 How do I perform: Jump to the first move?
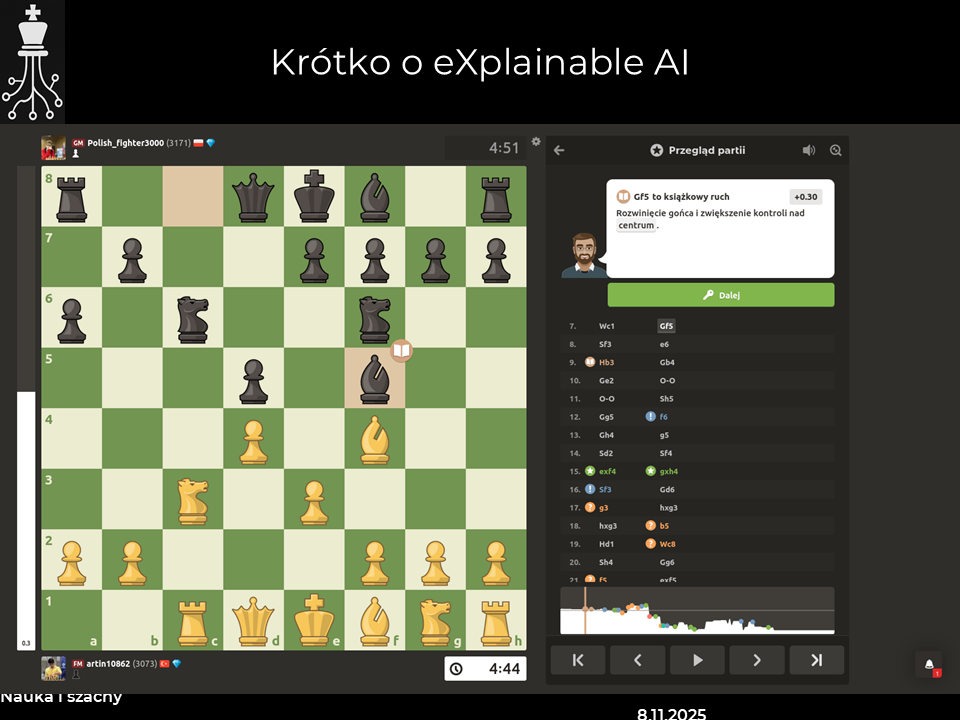[578, 660]
